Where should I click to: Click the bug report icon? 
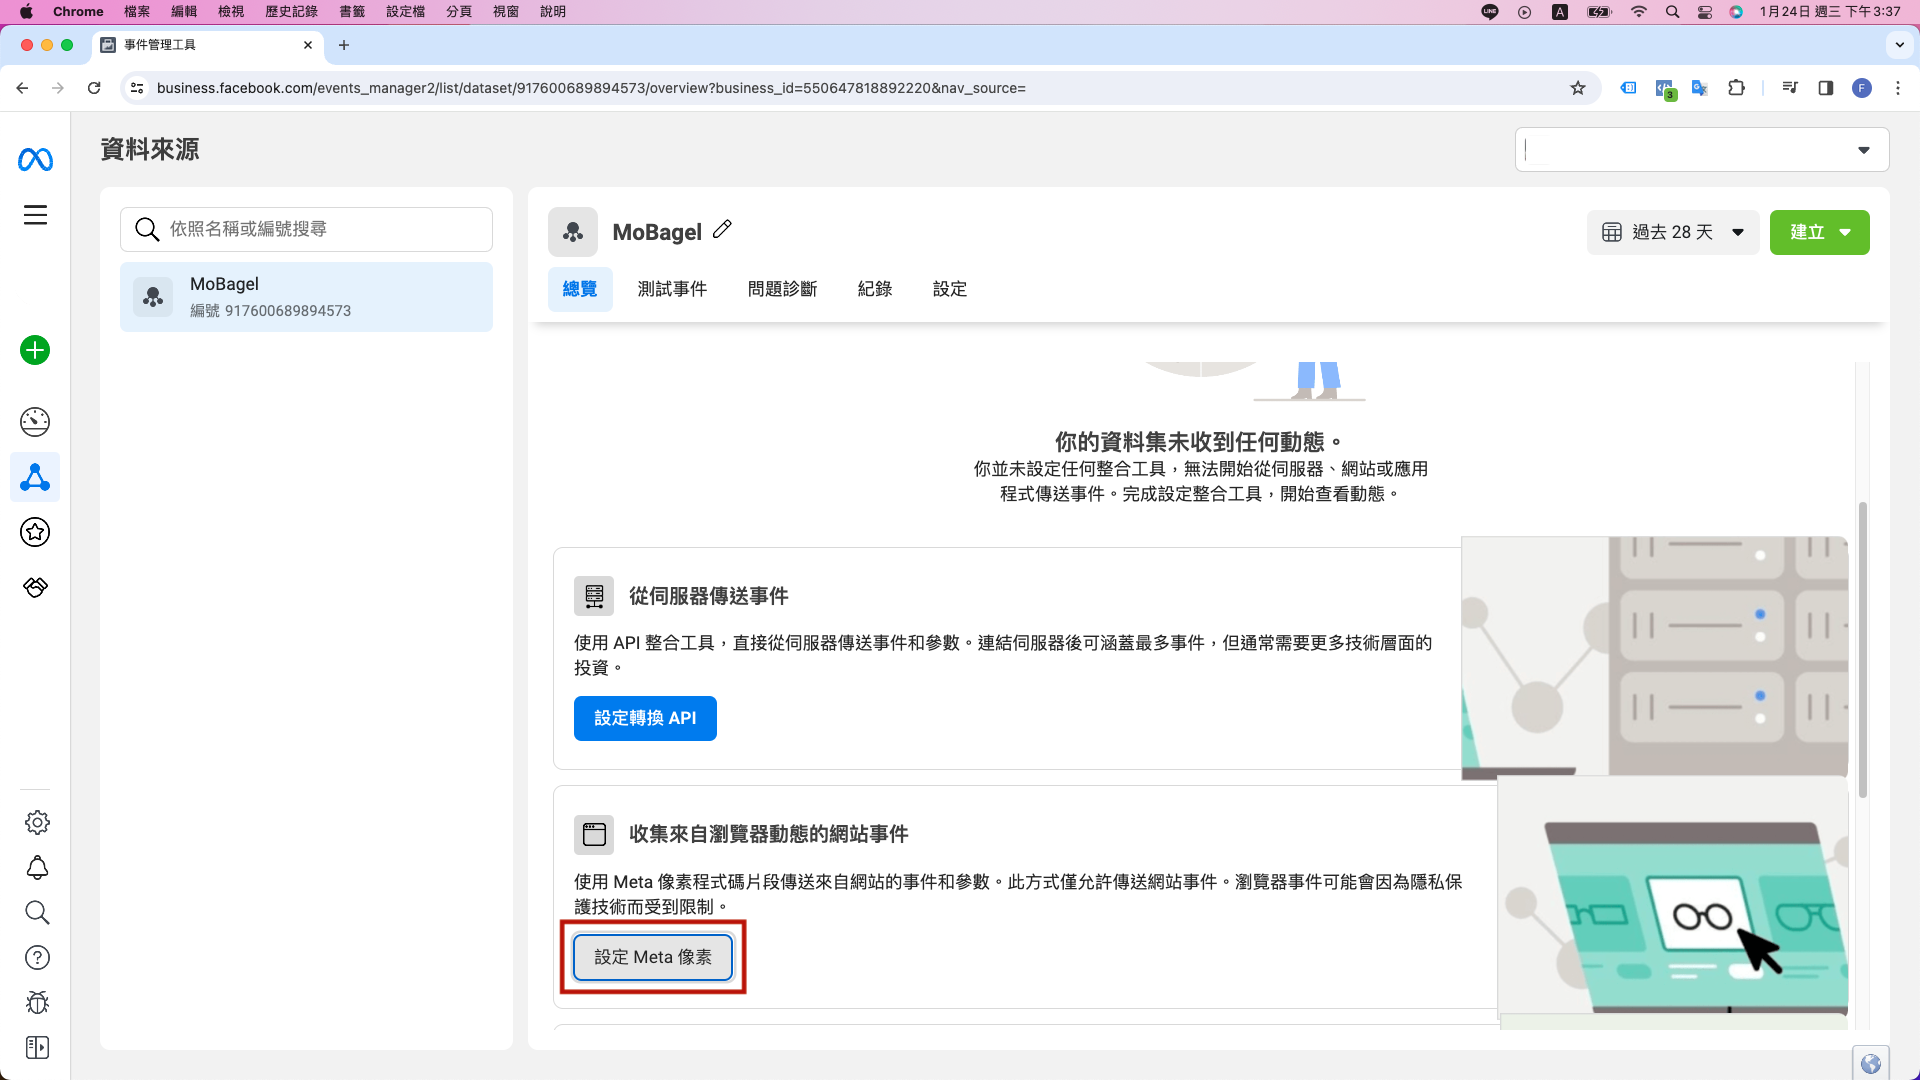[37, 1002]
